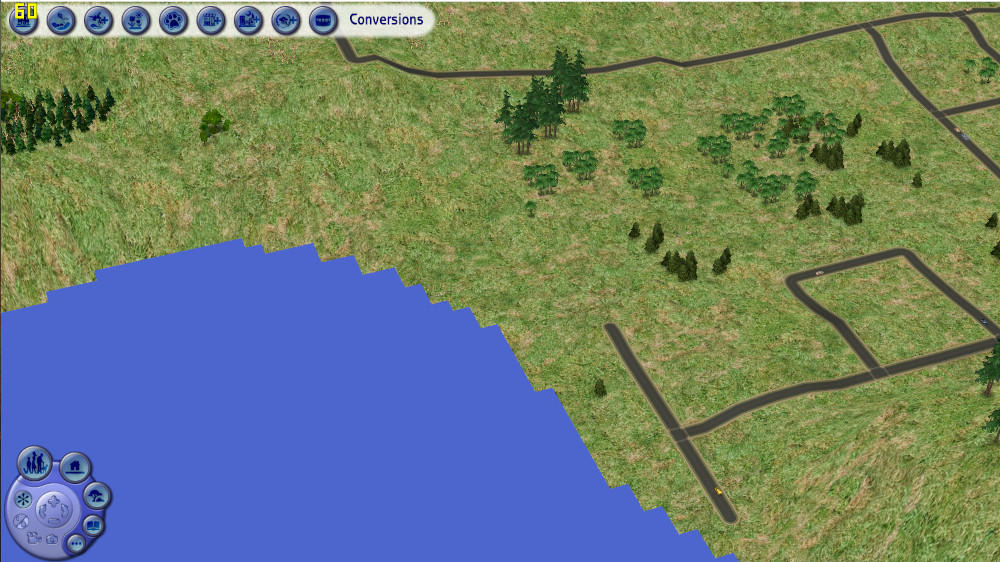The width and height of the screenshot is (1000, 562).
Task: Open the options three-dots button
Action: [77, 544]
